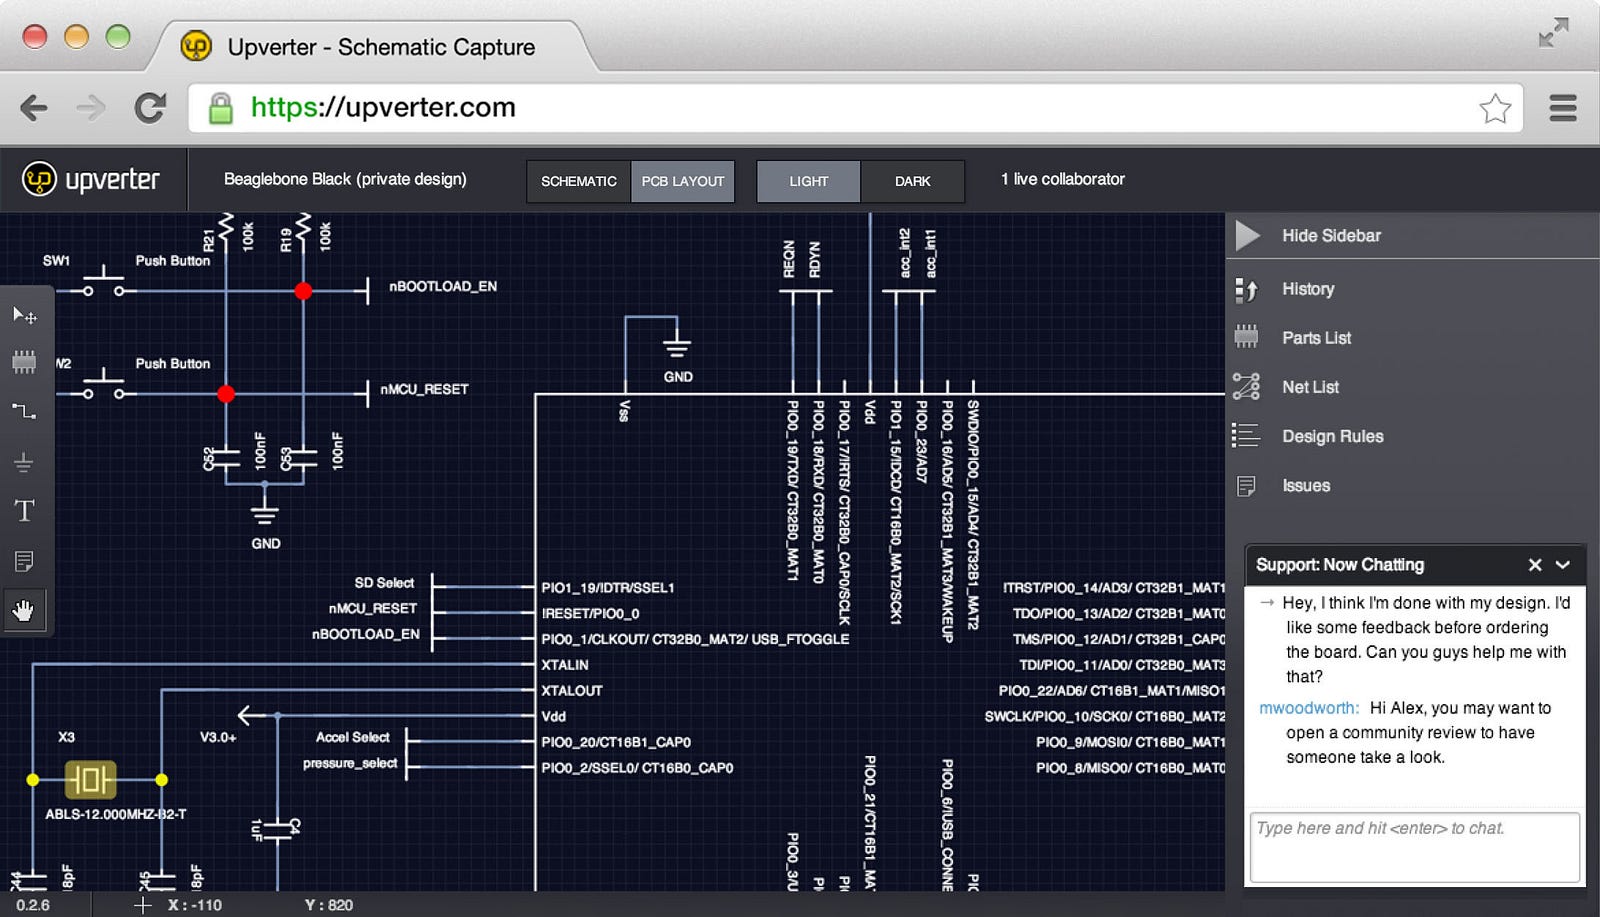Screen dimensions: 1600x917
Task: Click the 'SD Select' net label
Action: click(x=384, y=583)
